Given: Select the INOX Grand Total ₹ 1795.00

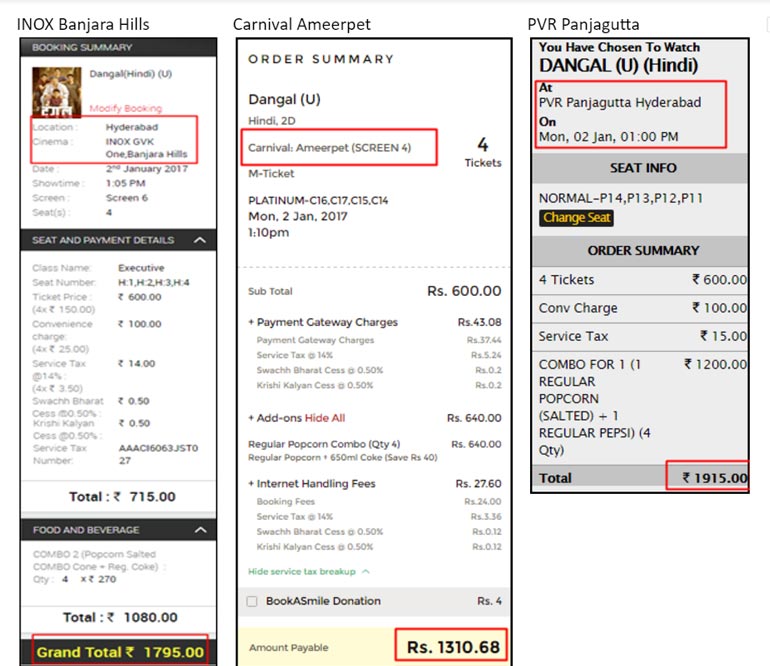Looking at the screenshot, I should pos(120,652).
